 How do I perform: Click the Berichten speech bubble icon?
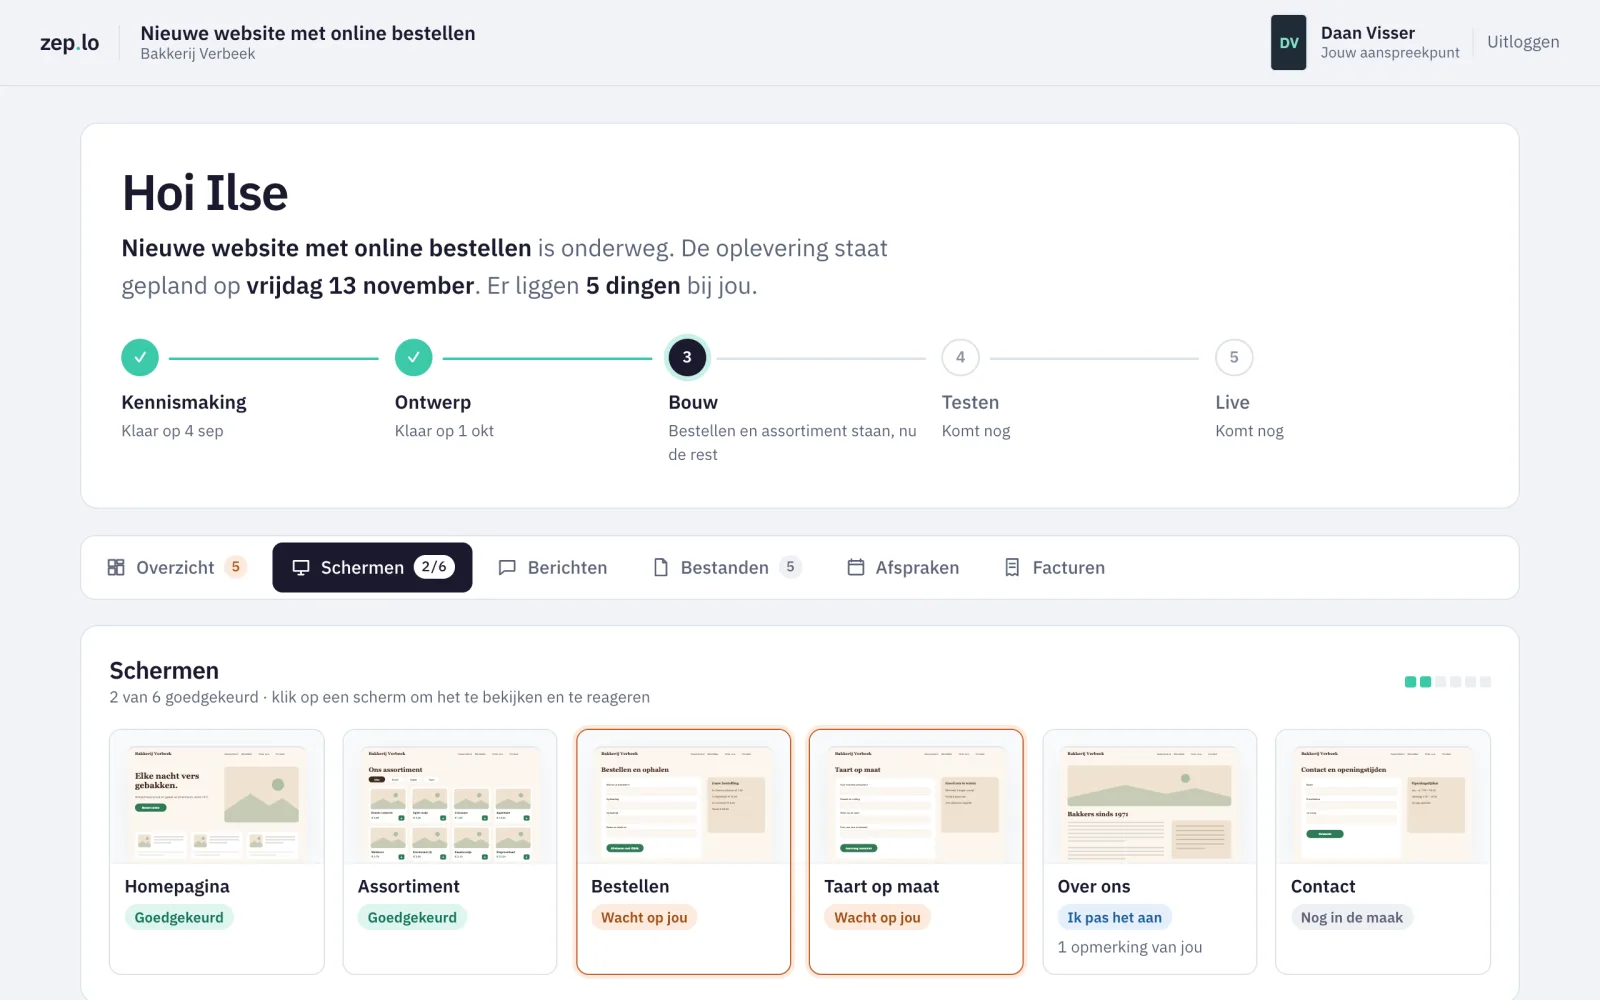[507, 567]
